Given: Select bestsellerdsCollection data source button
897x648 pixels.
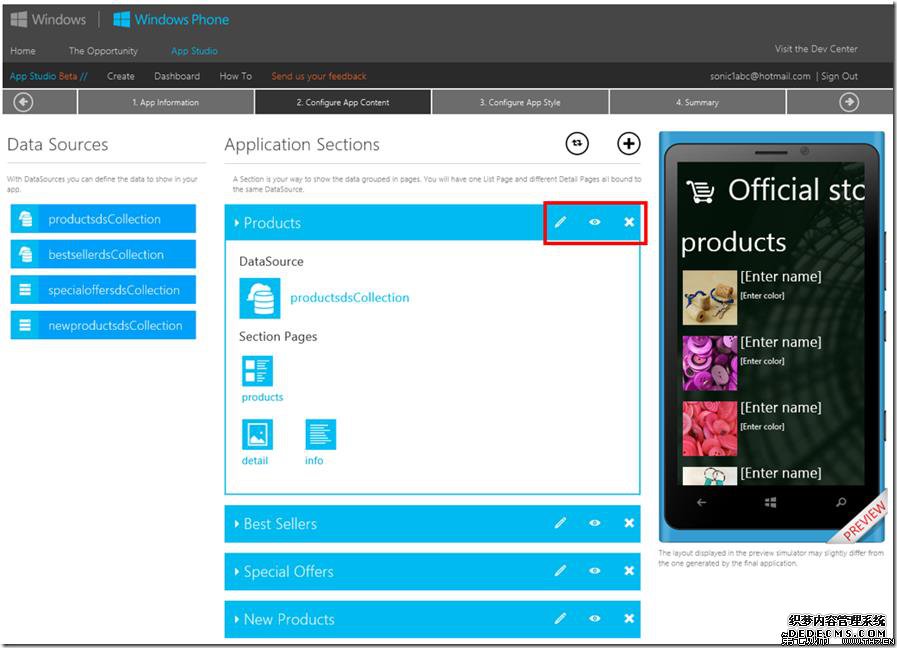Looking at the screenshot, I should pyautogui.click(x=103, y=254).
